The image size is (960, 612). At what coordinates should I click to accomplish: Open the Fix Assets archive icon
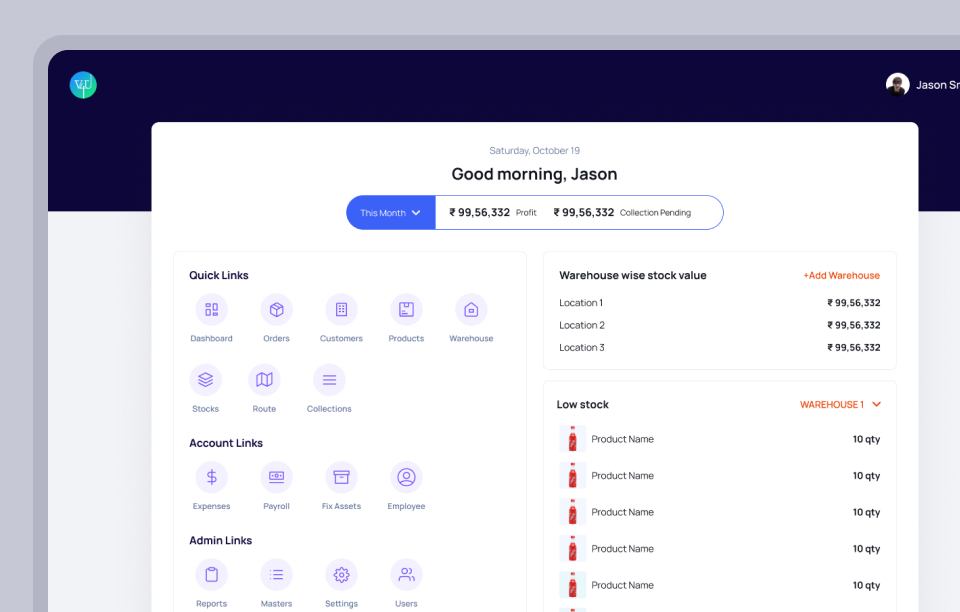341,477
